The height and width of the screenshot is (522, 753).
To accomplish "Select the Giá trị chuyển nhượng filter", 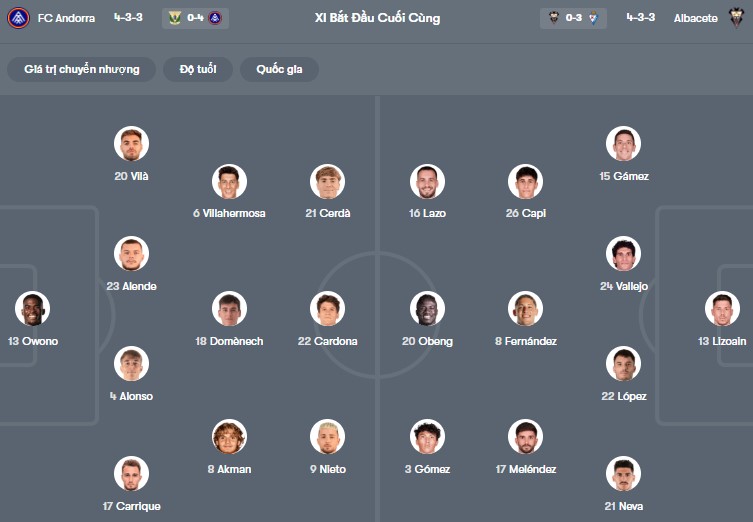I will coord(82,69).
